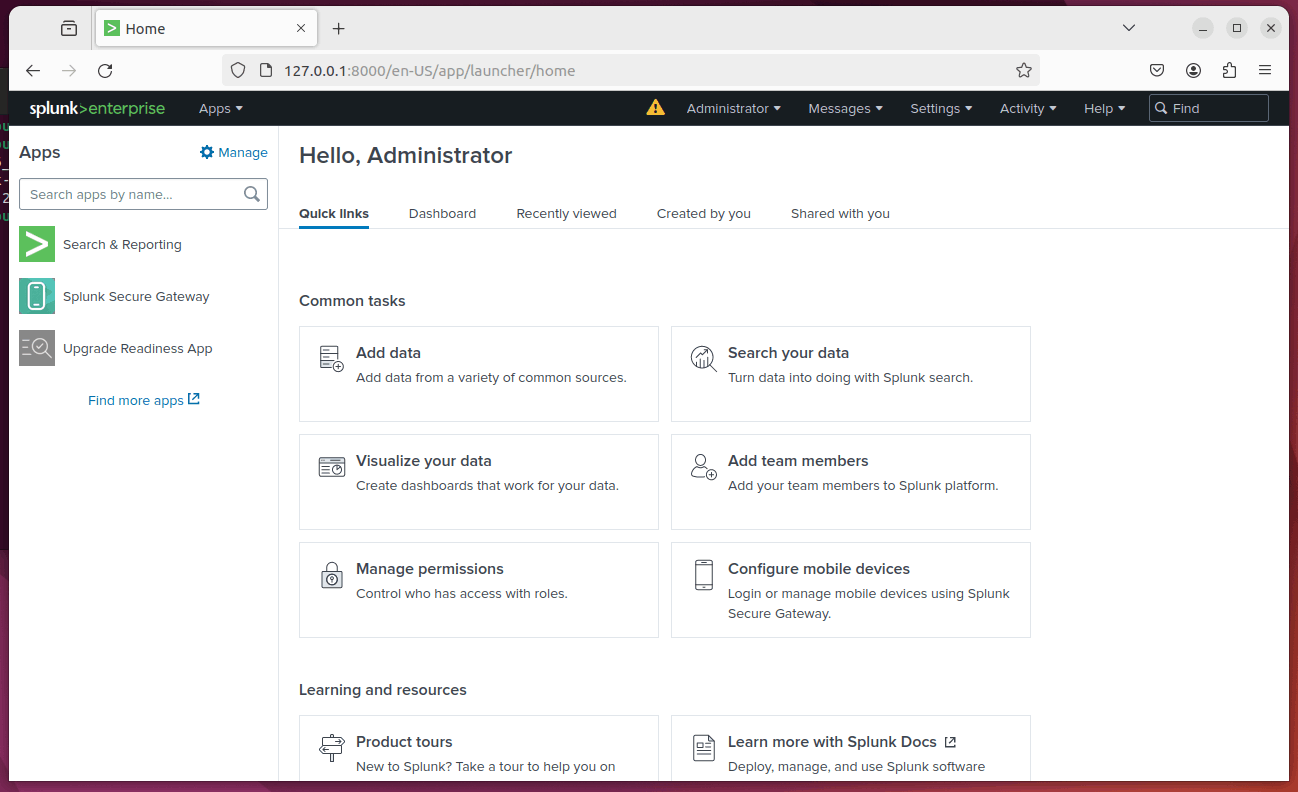This screenshot has width=1298, height=792.
Task: Switch to the Recently viewed tab
Action: 566,213
